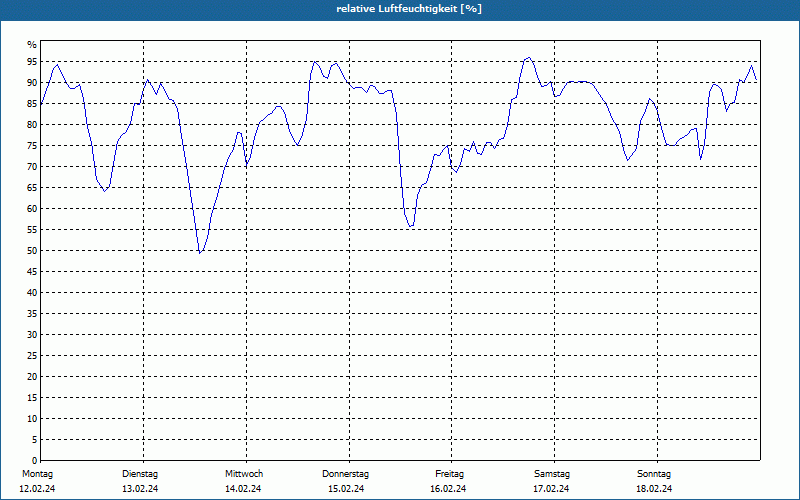Click the y-axis value '25'
Screen dimensions: 800x500
(32, 356)
